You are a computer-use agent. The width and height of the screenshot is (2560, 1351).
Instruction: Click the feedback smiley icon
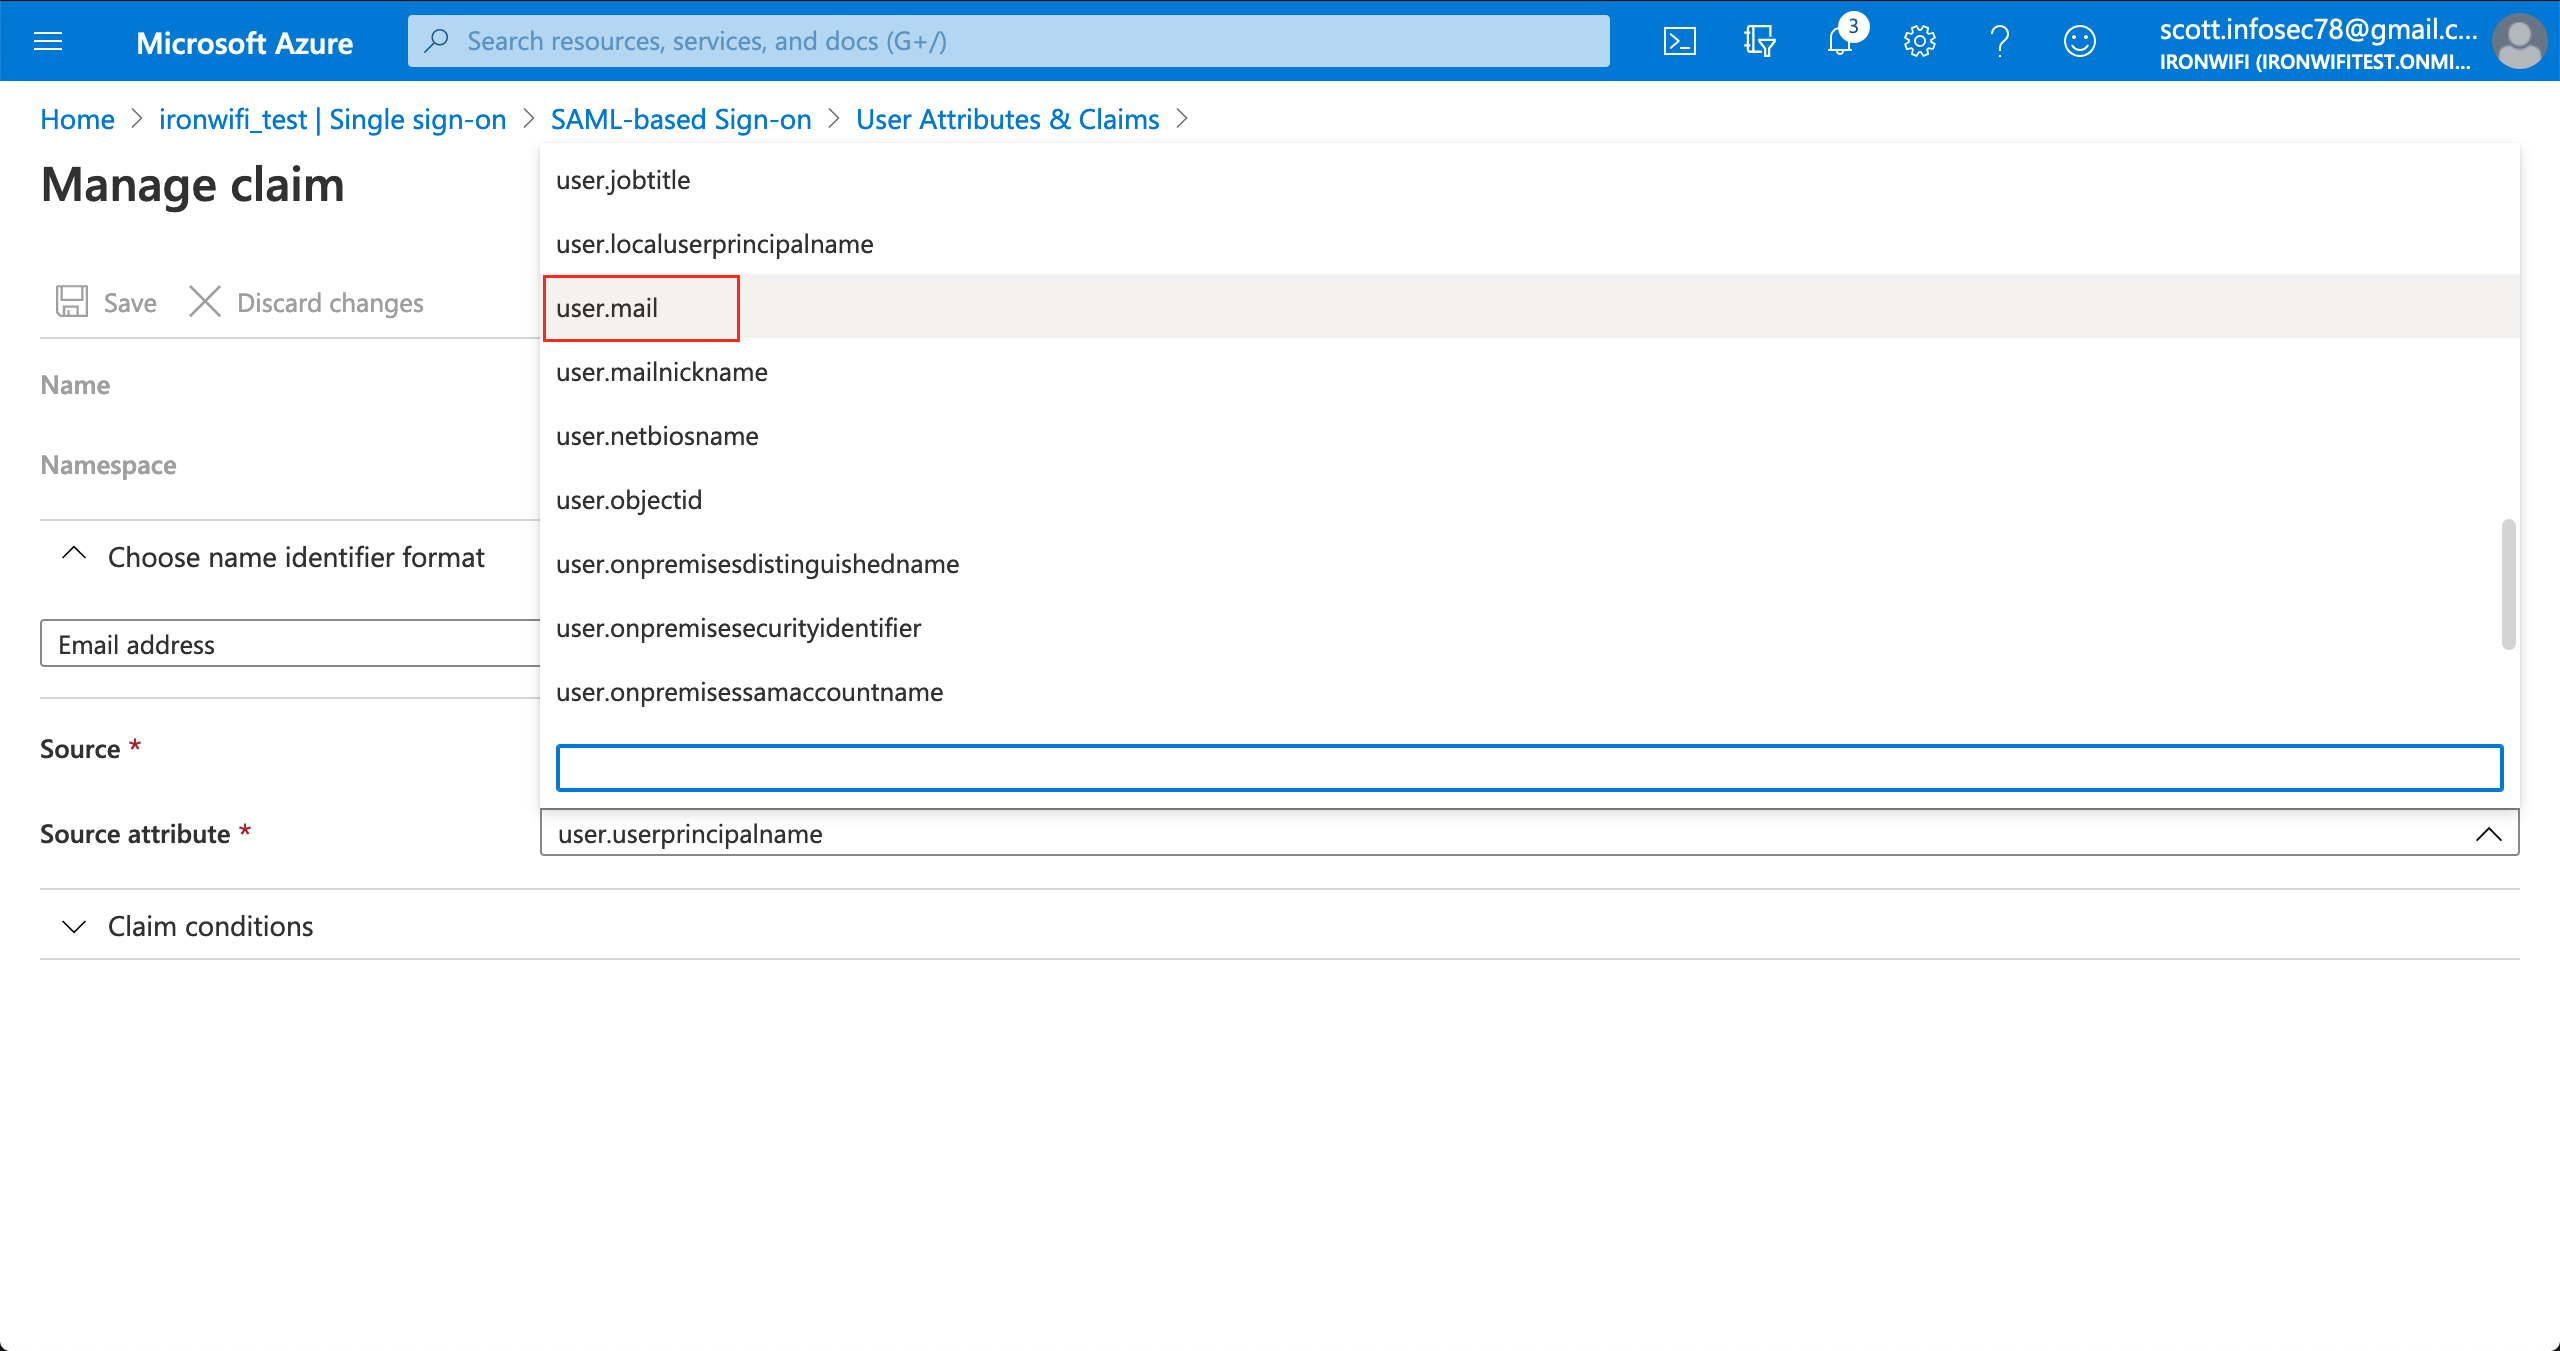click(x=2079, y=41)
